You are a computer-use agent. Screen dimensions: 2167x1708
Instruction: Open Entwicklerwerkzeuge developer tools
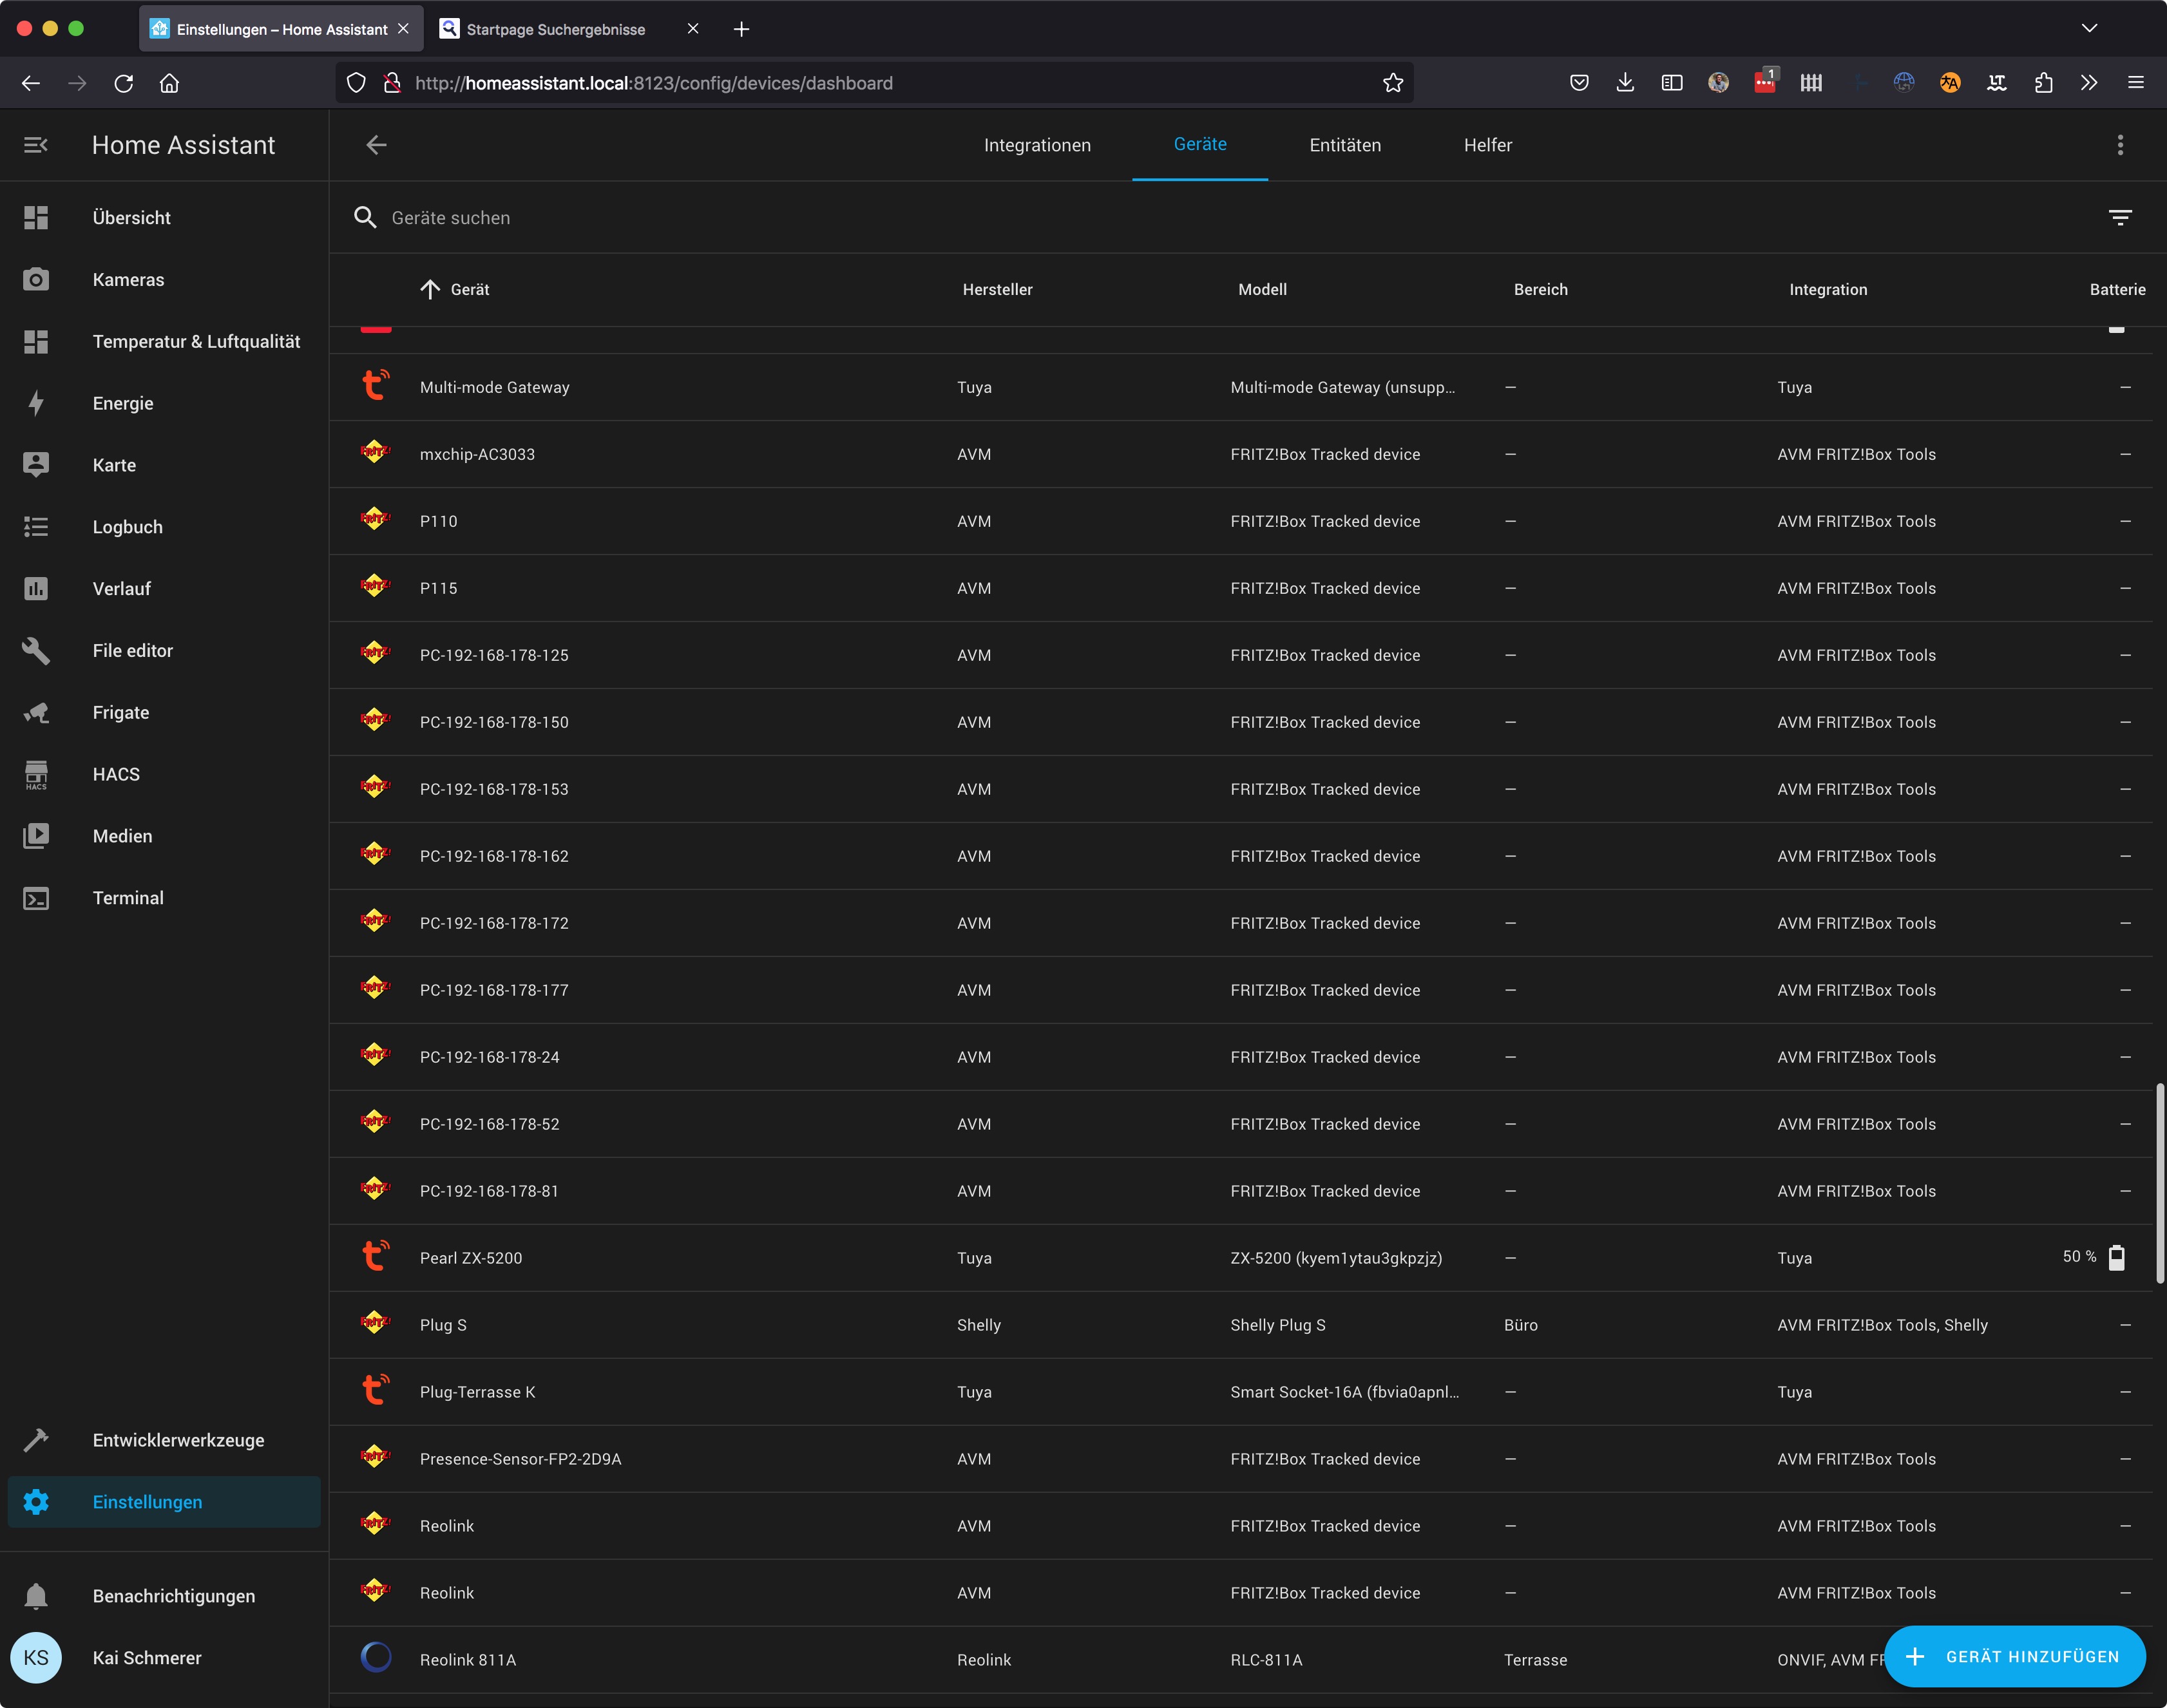coord(178,1440)
